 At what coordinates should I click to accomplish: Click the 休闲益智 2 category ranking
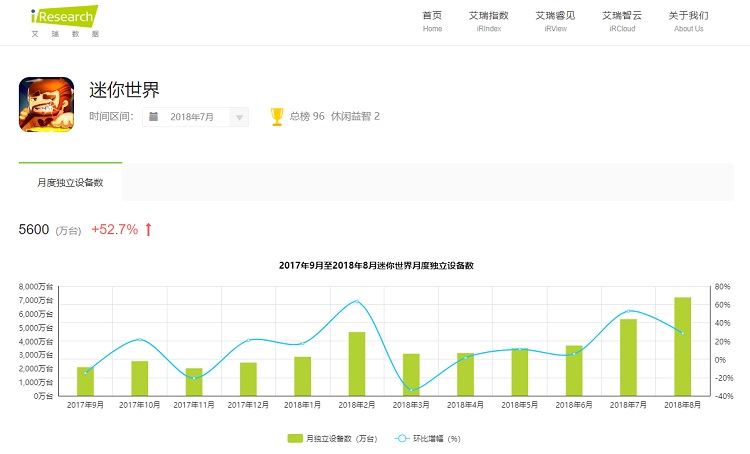pos(355,116)
